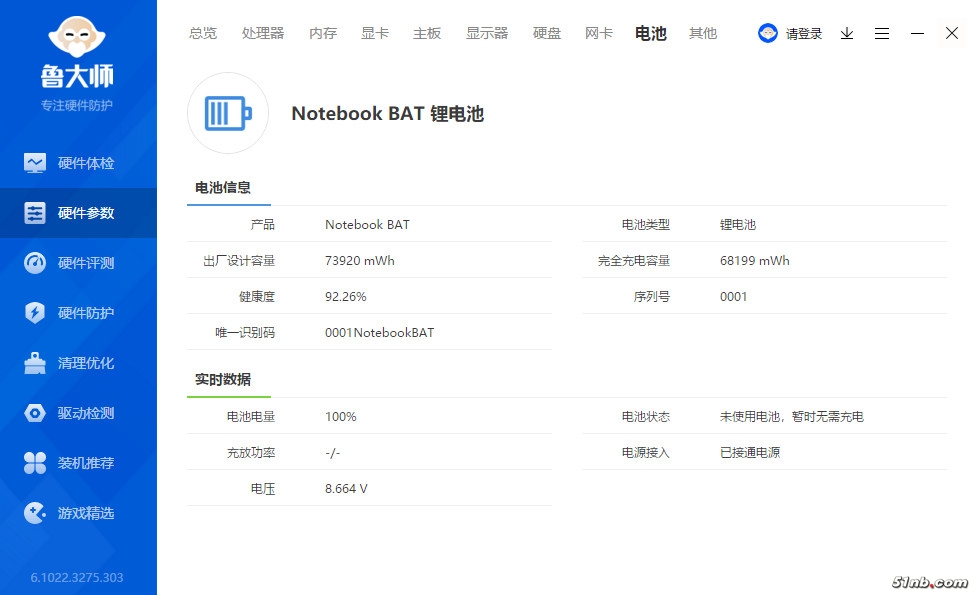Viewport: 975px width, 595px height.
Task: Open the 其他 tab
Action: tap(703, 33)
